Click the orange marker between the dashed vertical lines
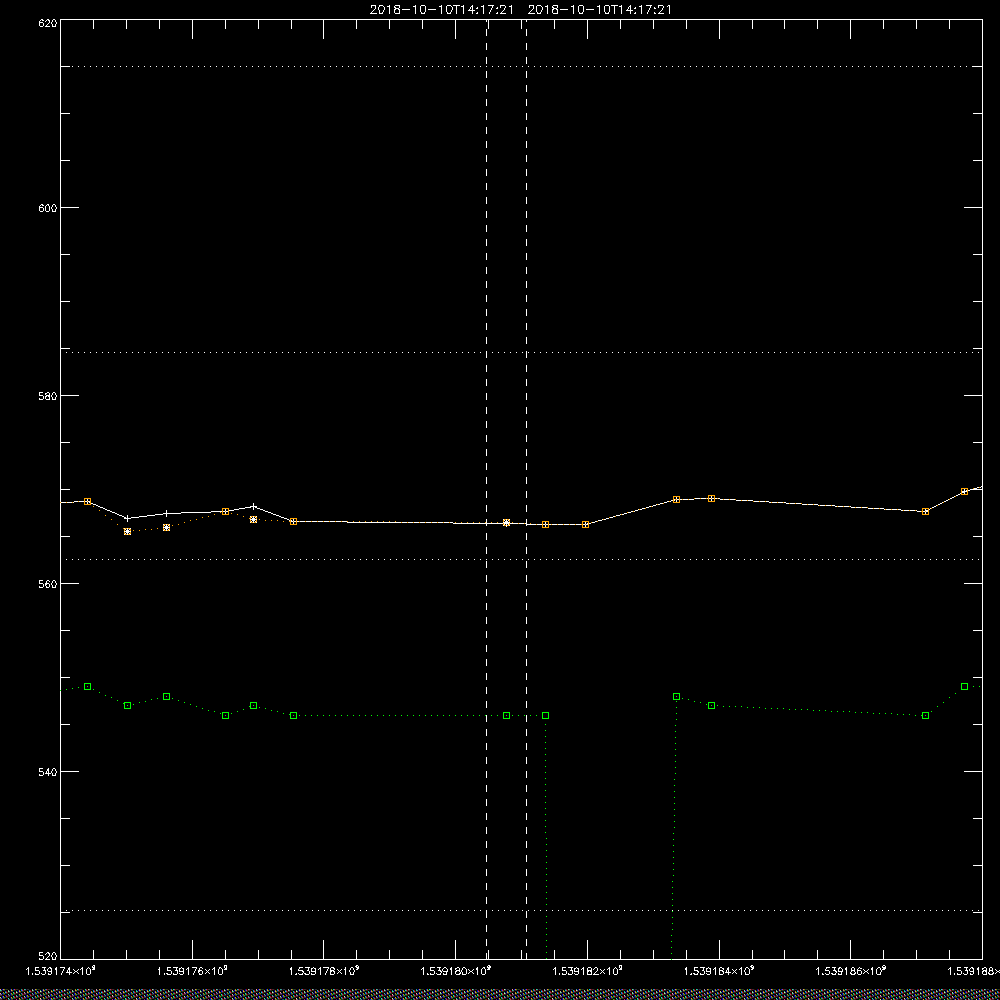 click(506, 522)
